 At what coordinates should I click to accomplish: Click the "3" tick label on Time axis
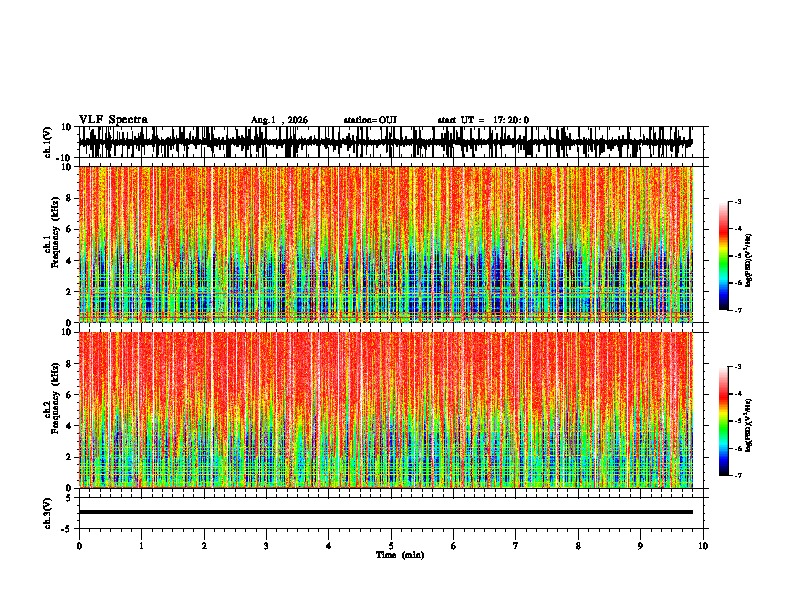pyautogui.click(x=266, y=546)
